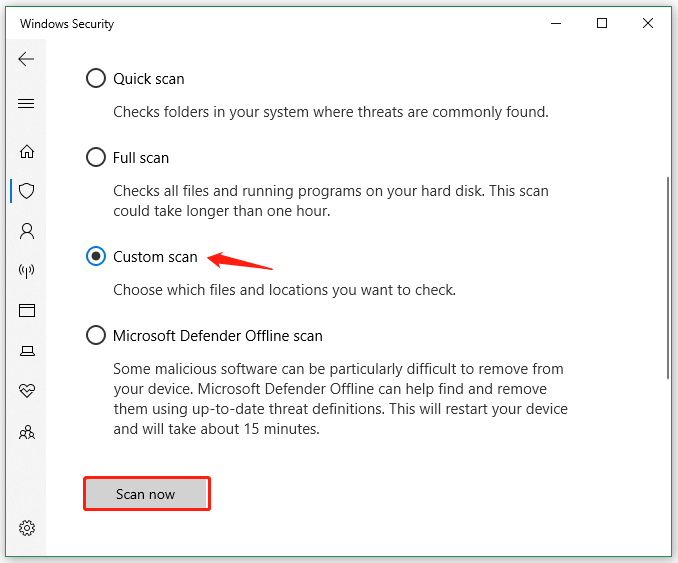The width and height of the screenshot is (678, 563).
Task: Open Family options people icon
Action: coord(27,432)
